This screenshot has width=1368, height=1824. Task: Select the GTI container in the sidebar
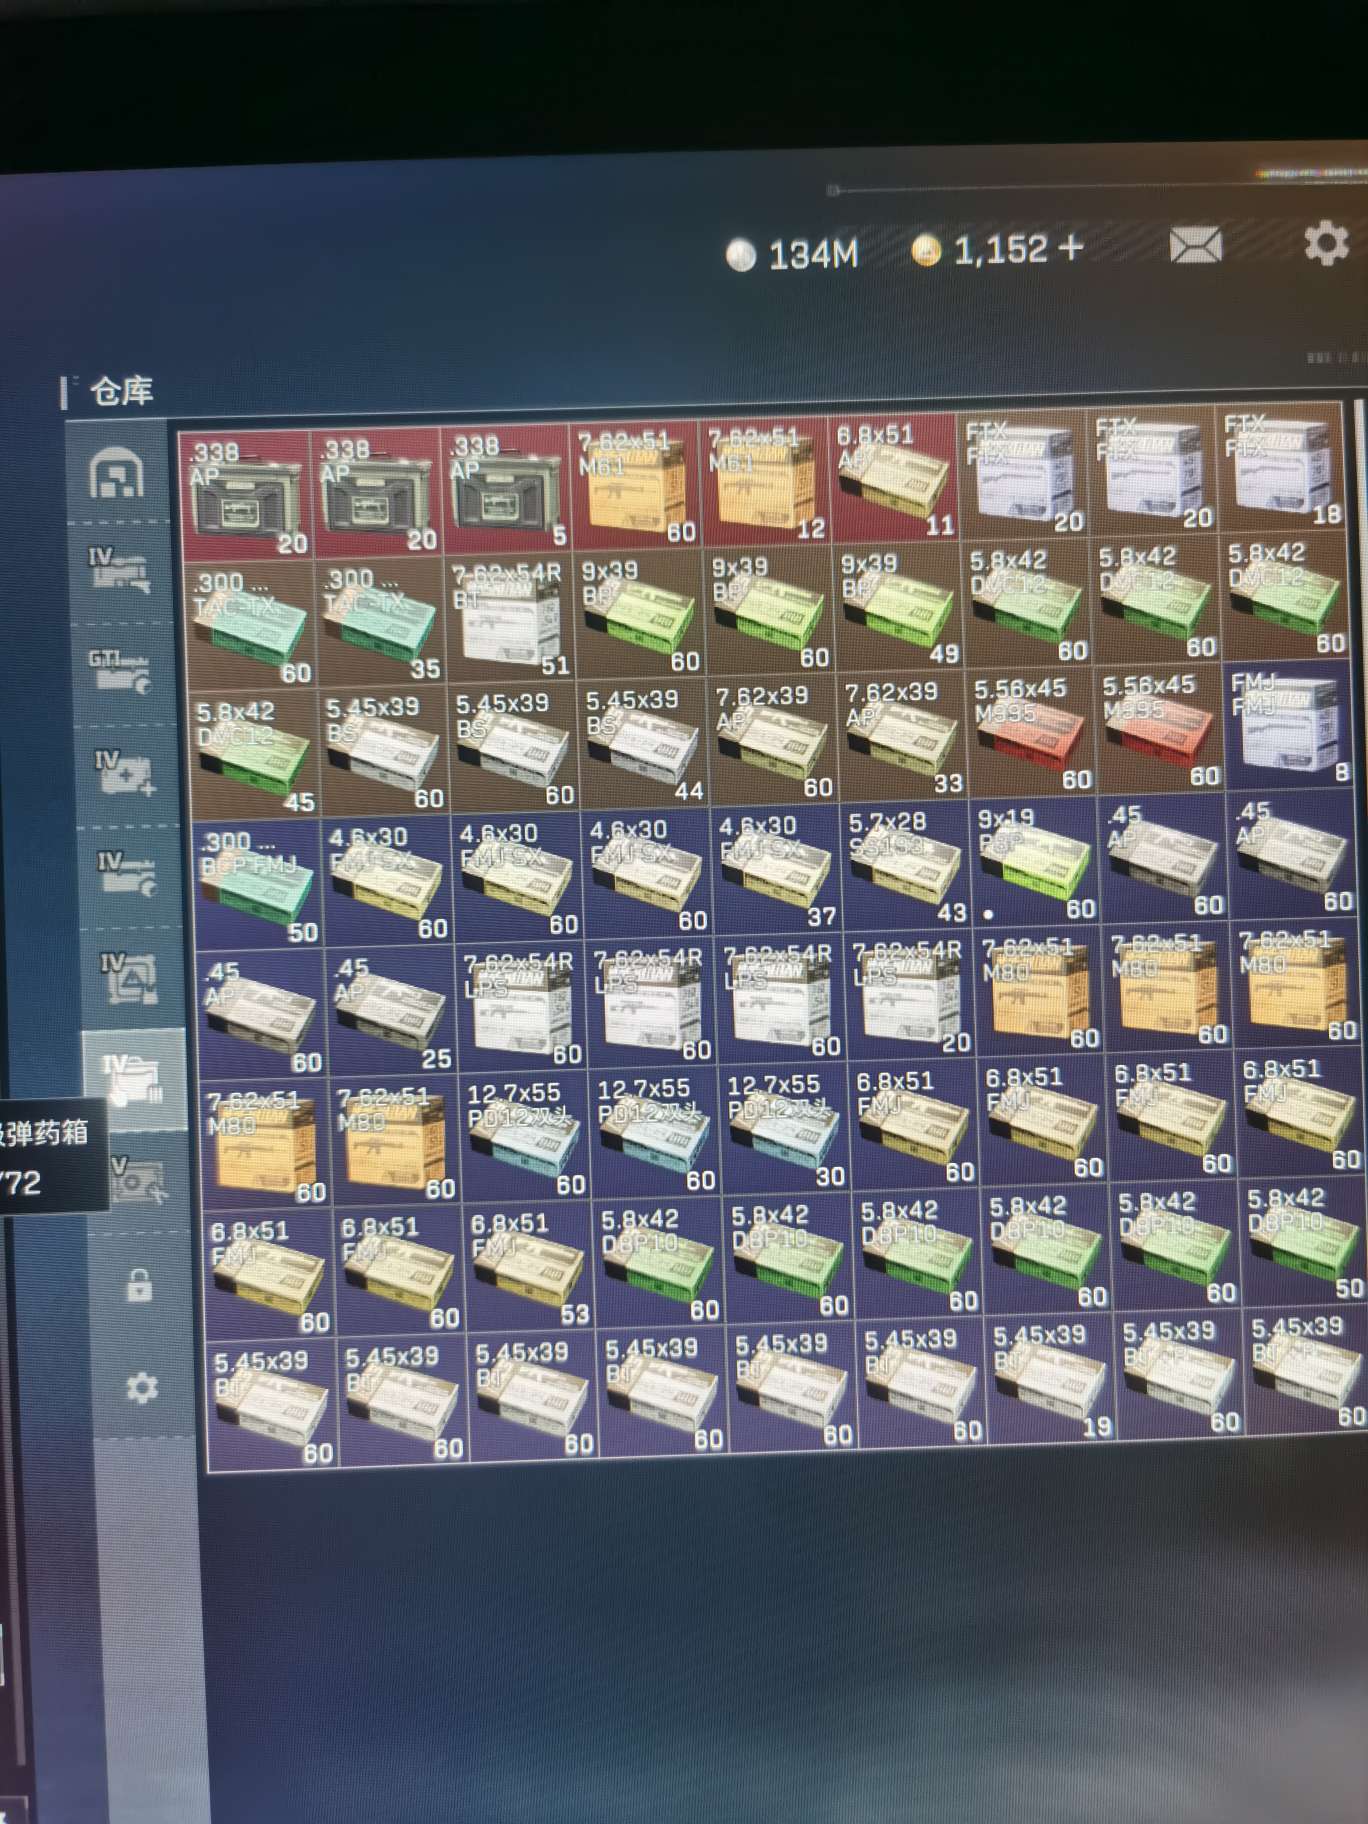tap(120, 670)
